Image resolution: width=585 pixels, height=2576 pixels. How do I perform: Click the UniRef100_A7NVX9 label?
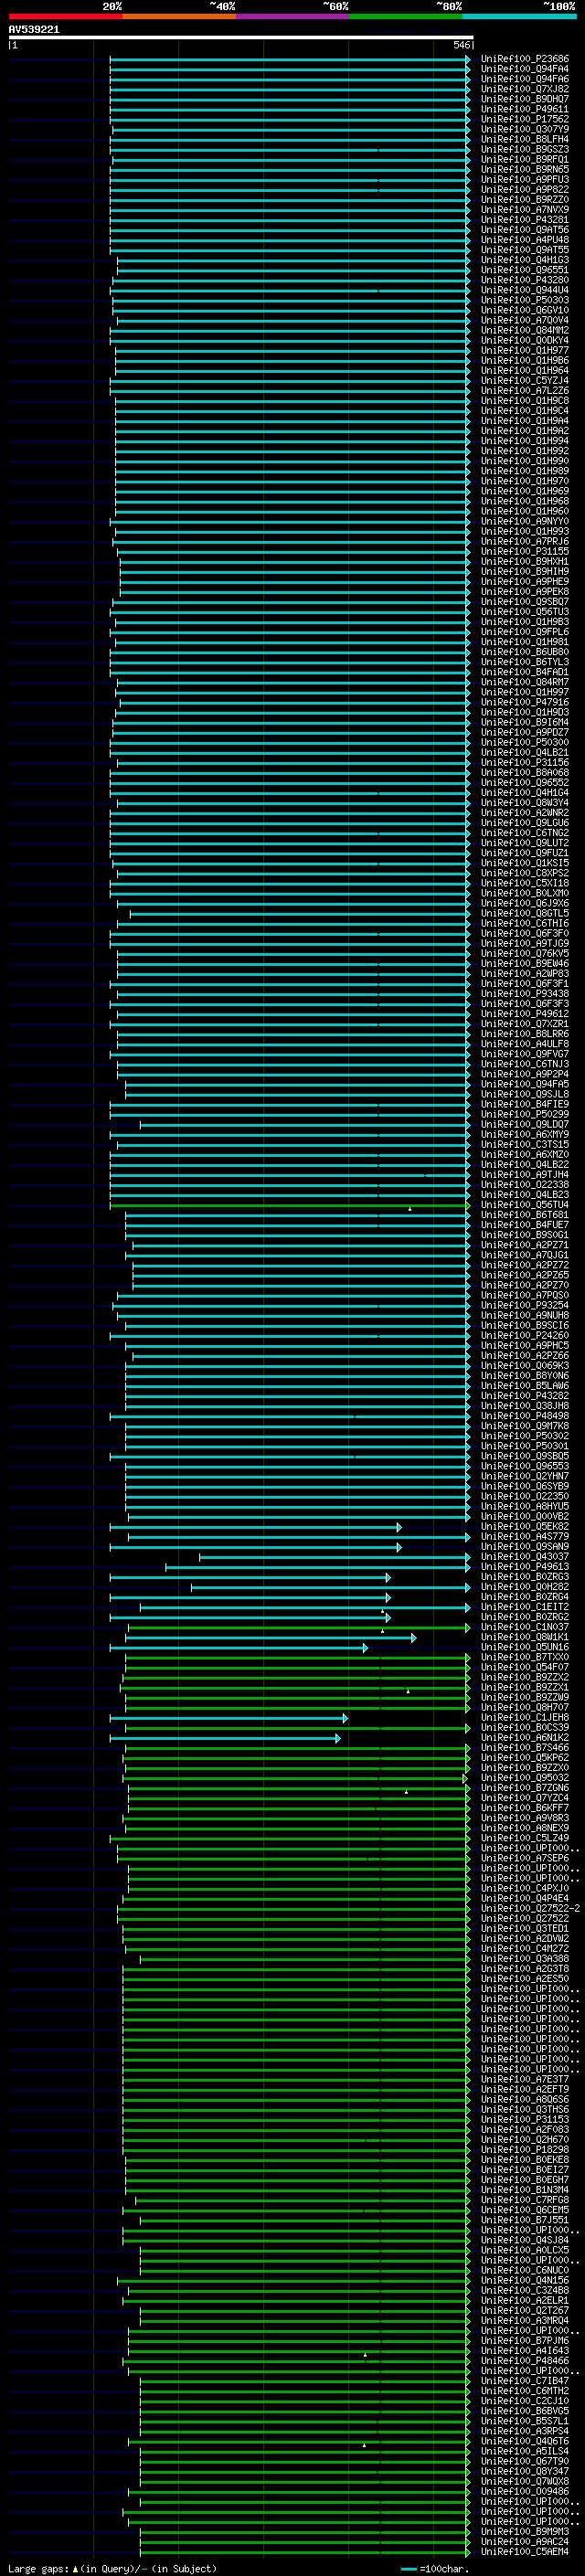[525, 210]
